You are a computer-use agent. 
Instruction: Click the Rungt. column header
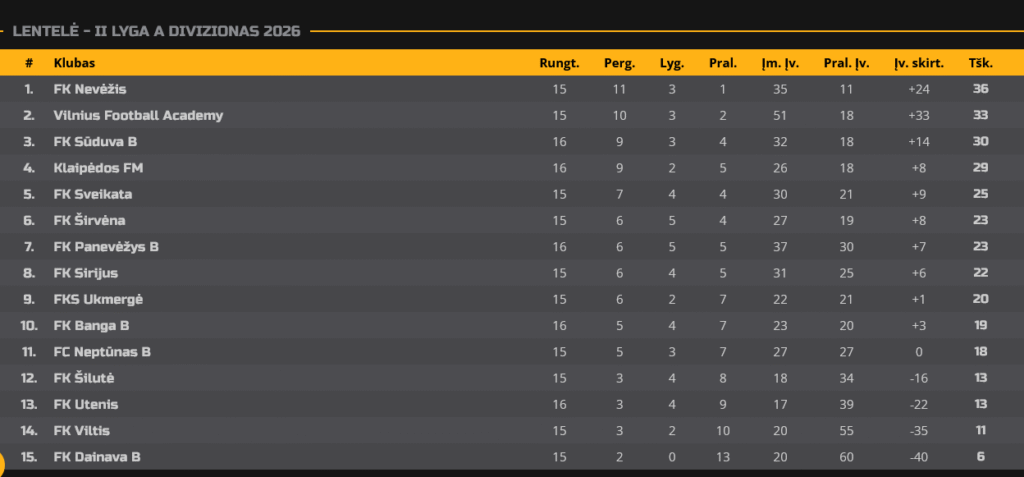pos(559,63)
